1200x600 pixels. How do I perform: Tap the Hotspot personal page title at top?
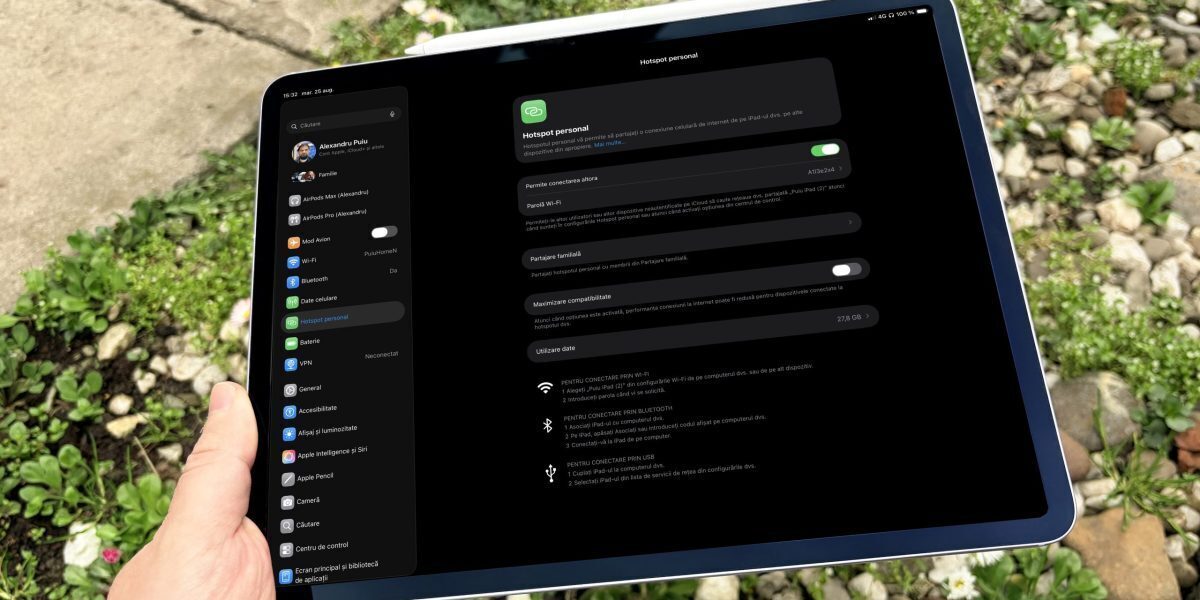pyautogui.click(x=669, y=61)
